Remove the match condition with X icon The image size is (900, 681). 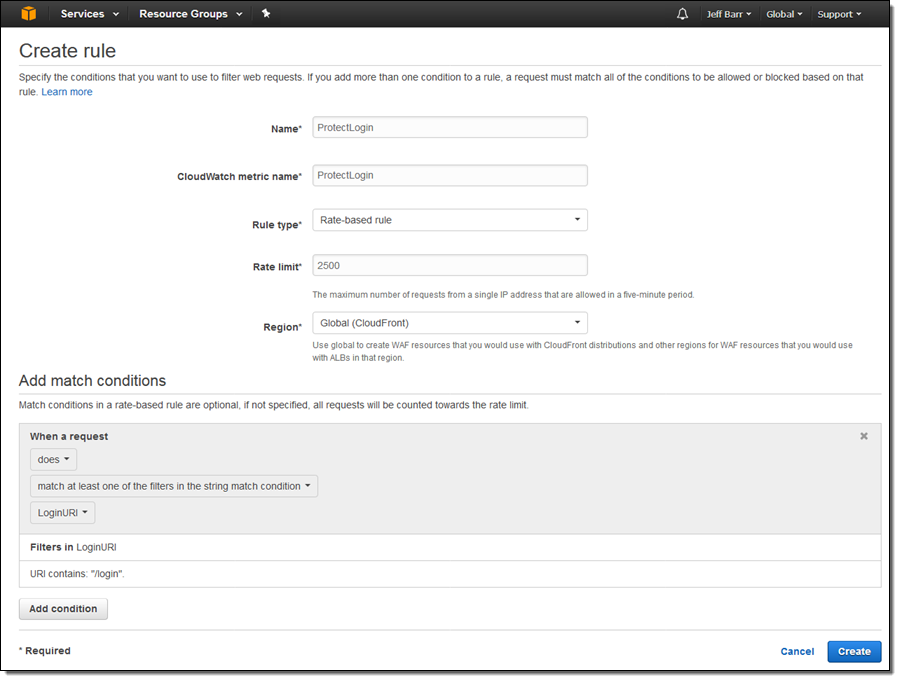pyautogui.click(x=864, y=436)
